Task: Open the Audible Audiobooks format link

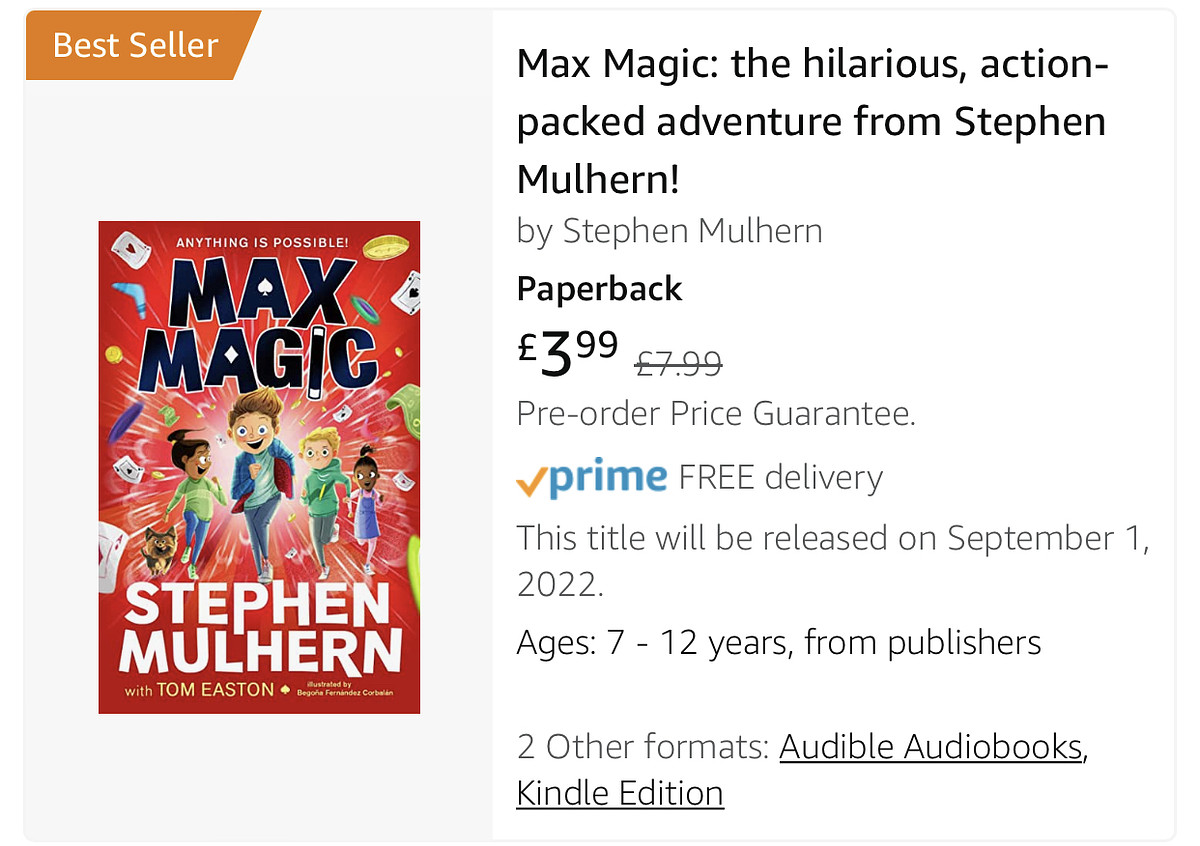Action: click(x=932, y=747)
